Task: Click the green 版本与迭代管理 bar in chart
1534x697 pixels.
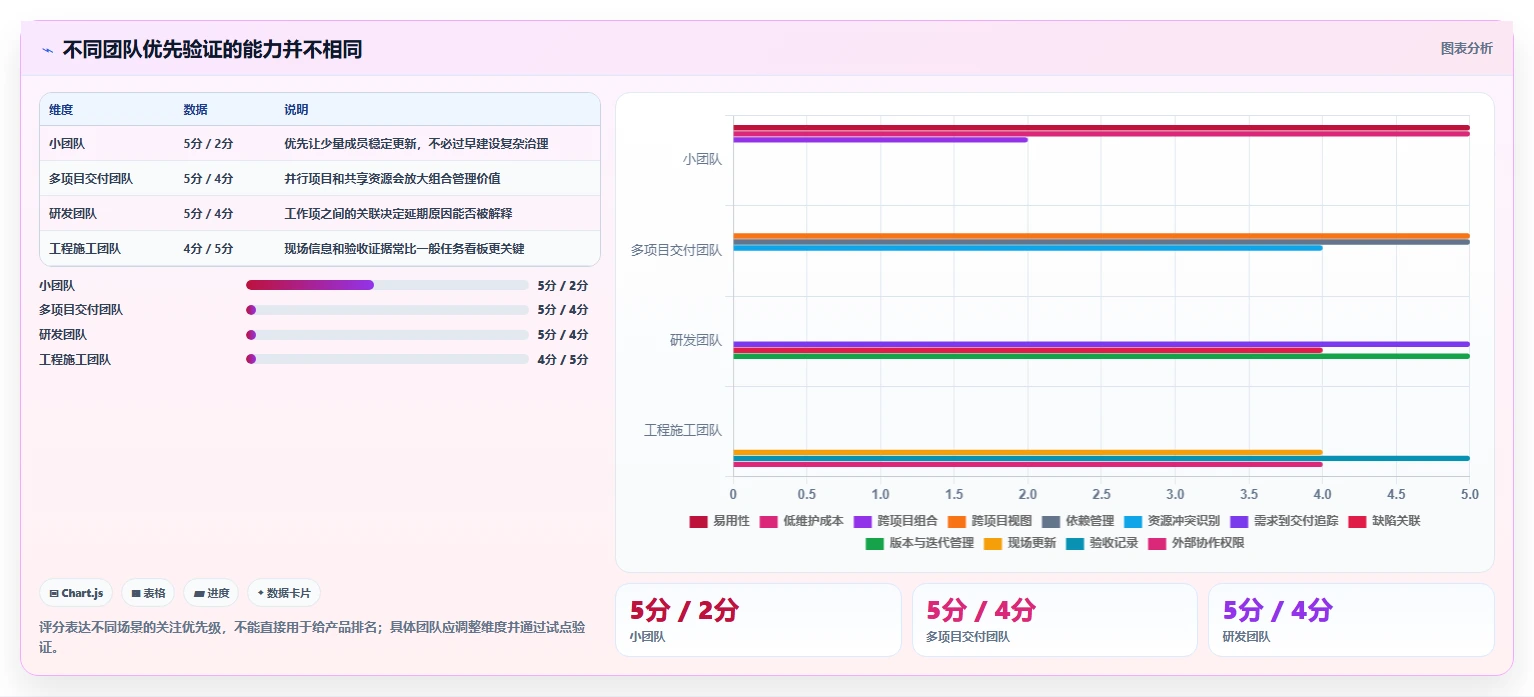Action: (x=1101, y=356)
